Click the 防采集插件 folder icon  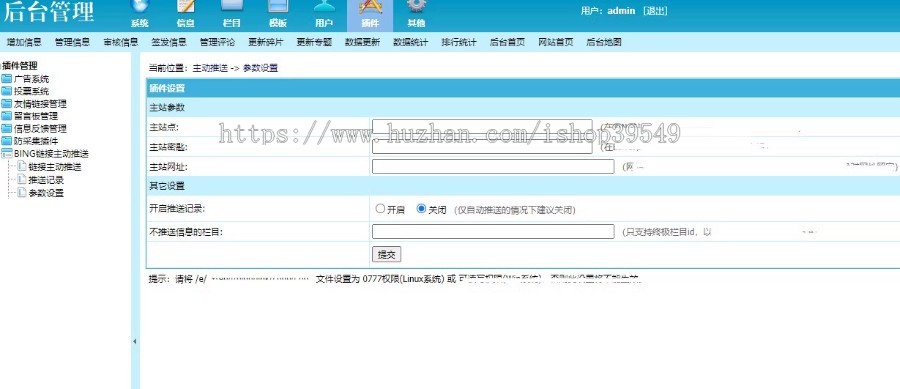coord(6,141)
